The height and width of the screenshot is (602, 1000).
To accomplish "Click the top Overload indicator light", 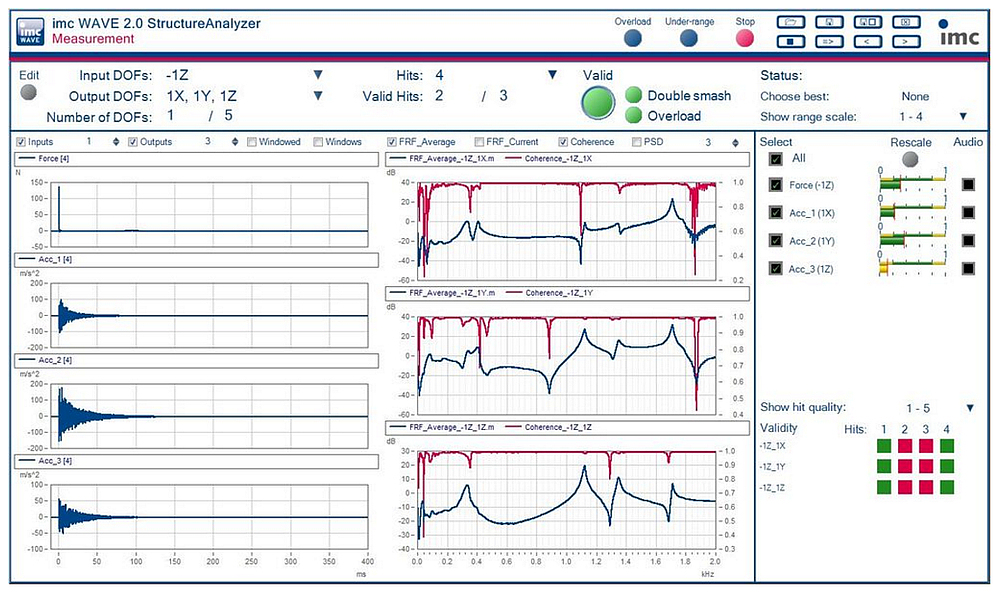I will [633, 39].
